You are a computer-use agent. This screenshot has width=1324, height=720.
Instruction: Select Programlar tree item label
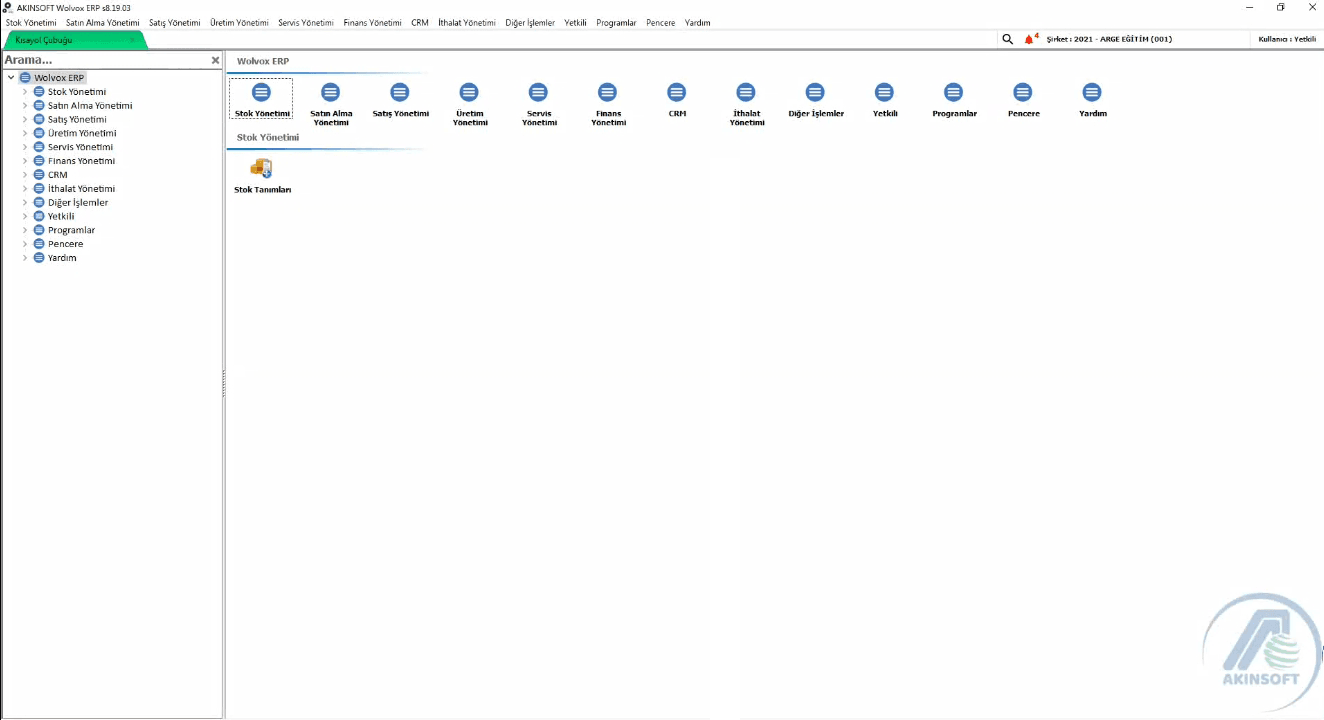coord(71,230)
